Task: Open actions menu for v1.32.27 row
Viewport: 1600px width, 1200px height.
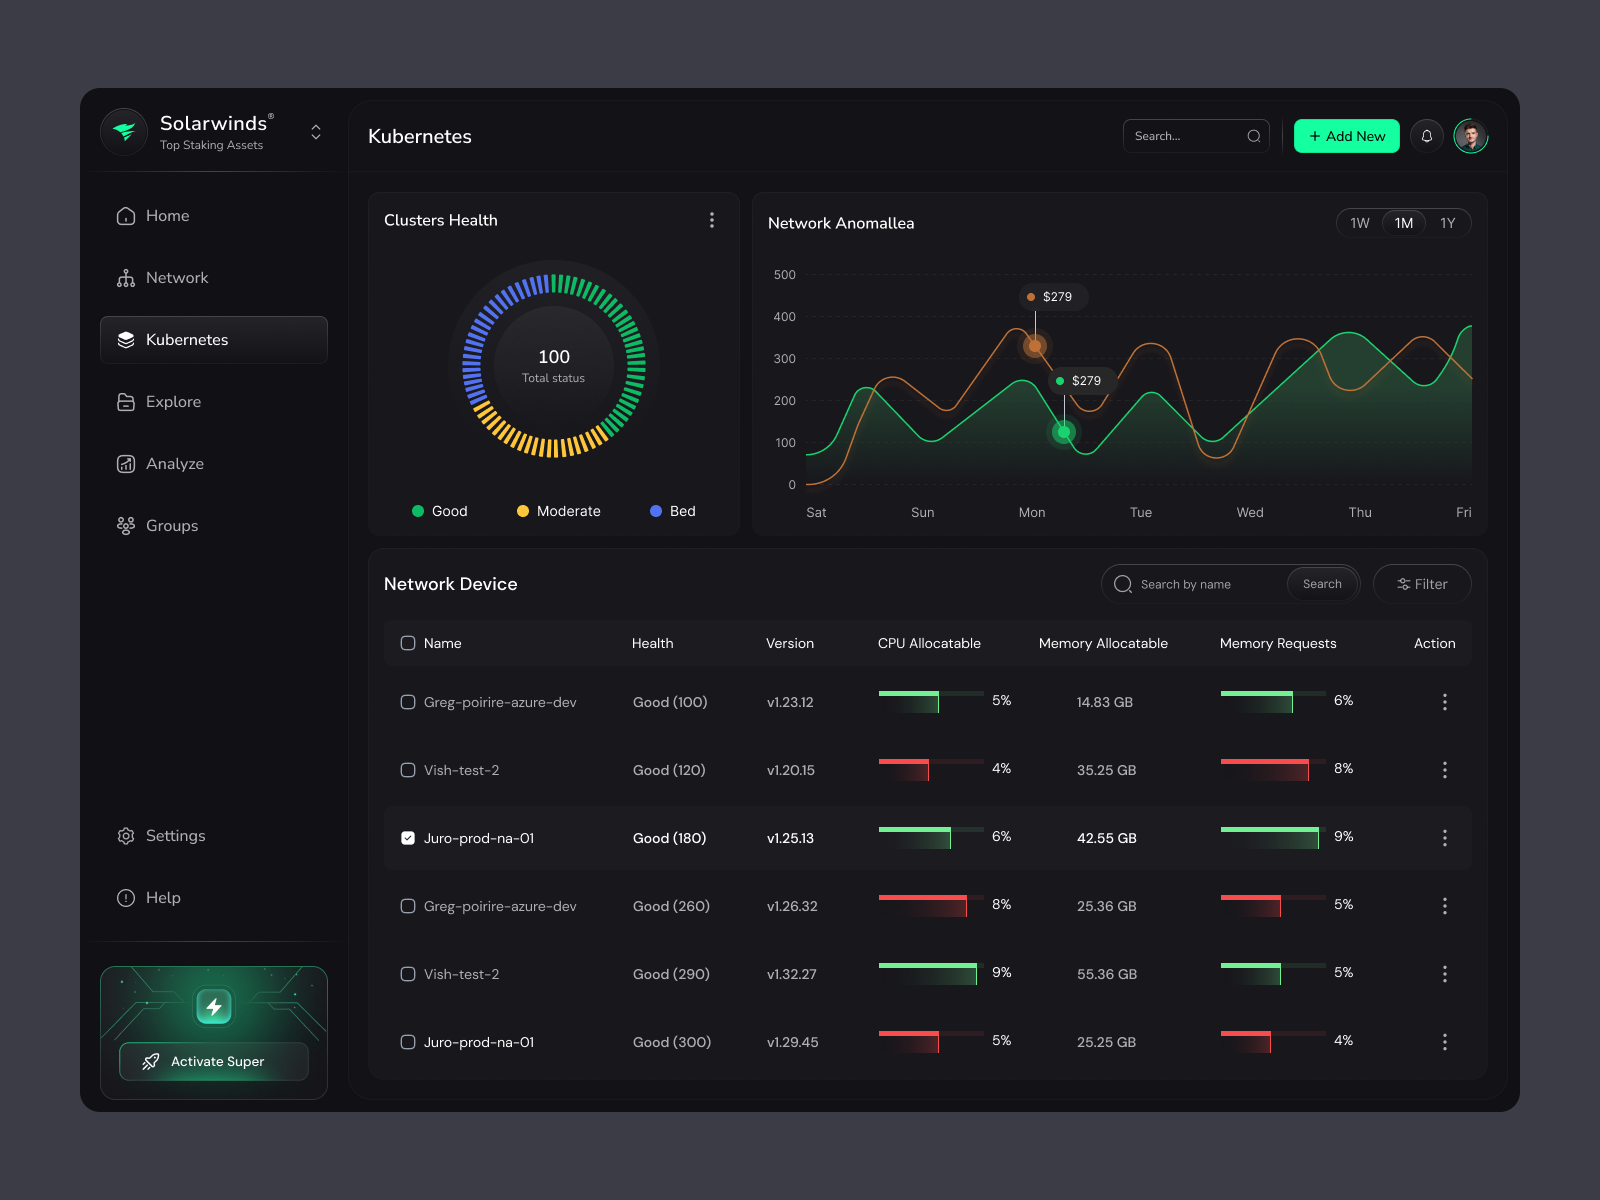Action: [x=1445, y=974]
